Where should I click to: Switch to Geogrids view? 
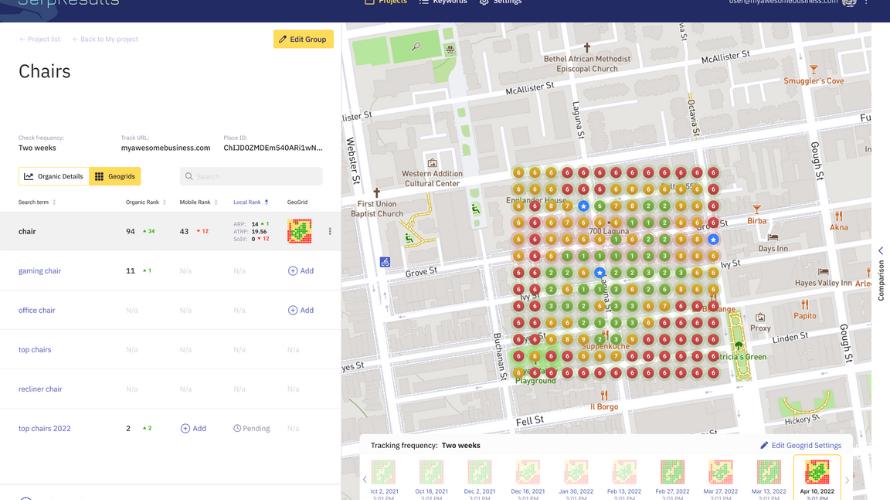click(x=115, y=176)
